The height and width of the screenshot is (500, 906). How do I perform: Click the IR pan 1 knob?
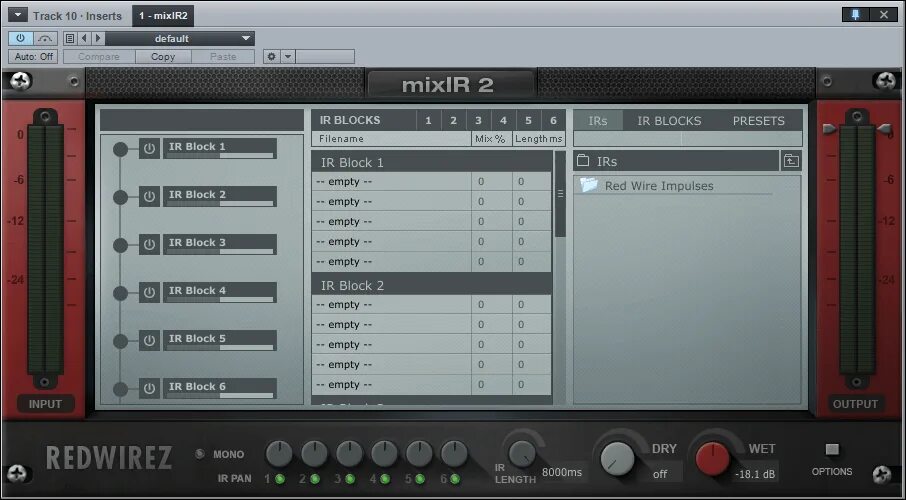(279, 454)
